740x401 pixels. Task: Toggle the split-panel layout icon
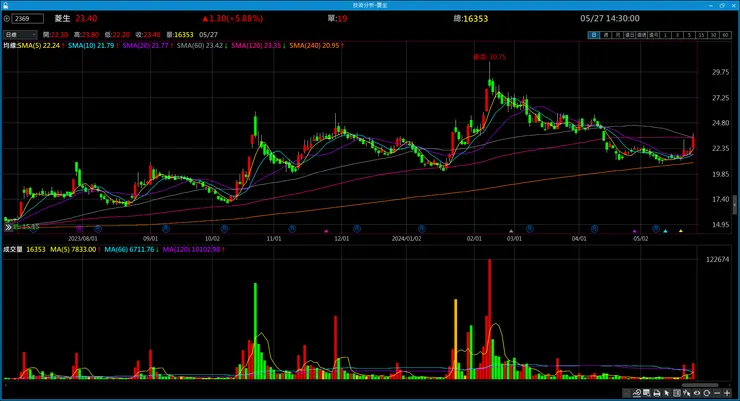(677, 393)
